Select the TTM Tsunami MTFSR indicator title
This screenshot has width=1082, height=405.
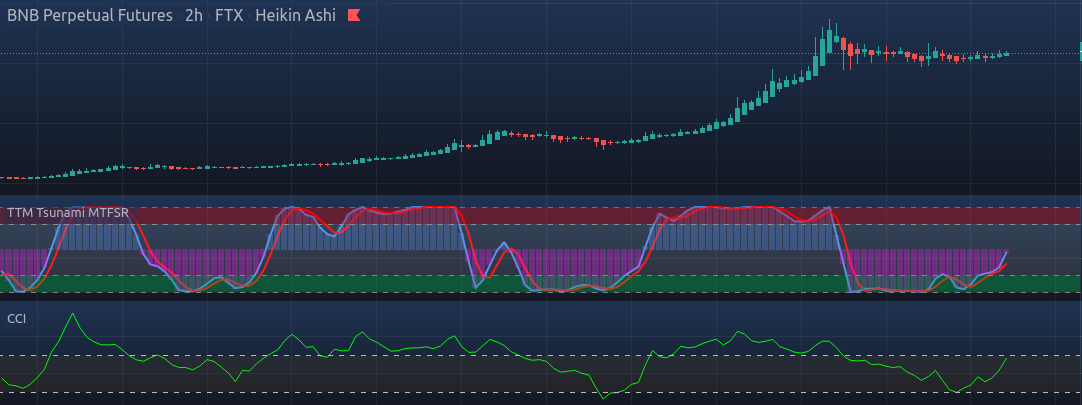pos(68,213)
